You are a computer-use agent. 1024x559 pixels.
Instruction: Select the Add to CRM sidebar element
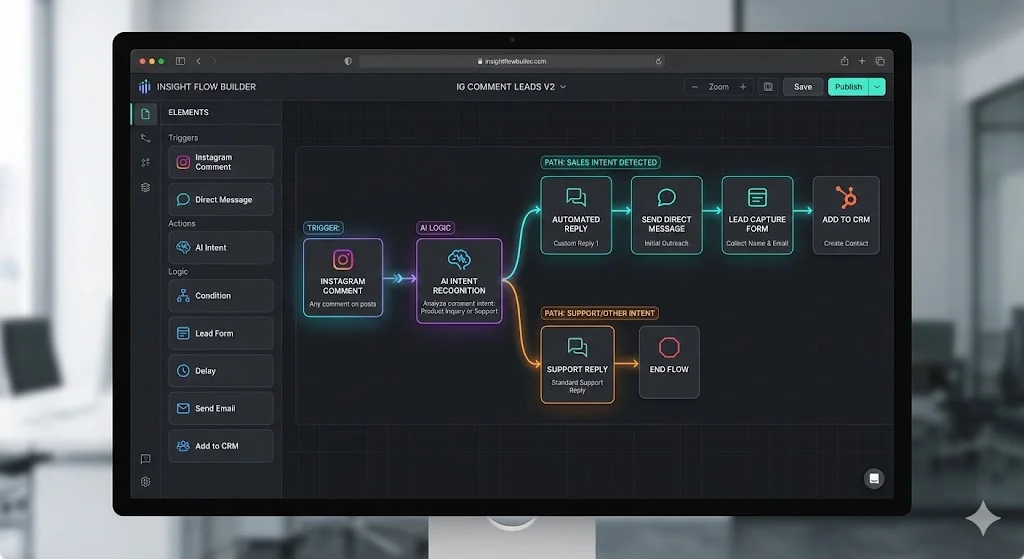(221, 446)
